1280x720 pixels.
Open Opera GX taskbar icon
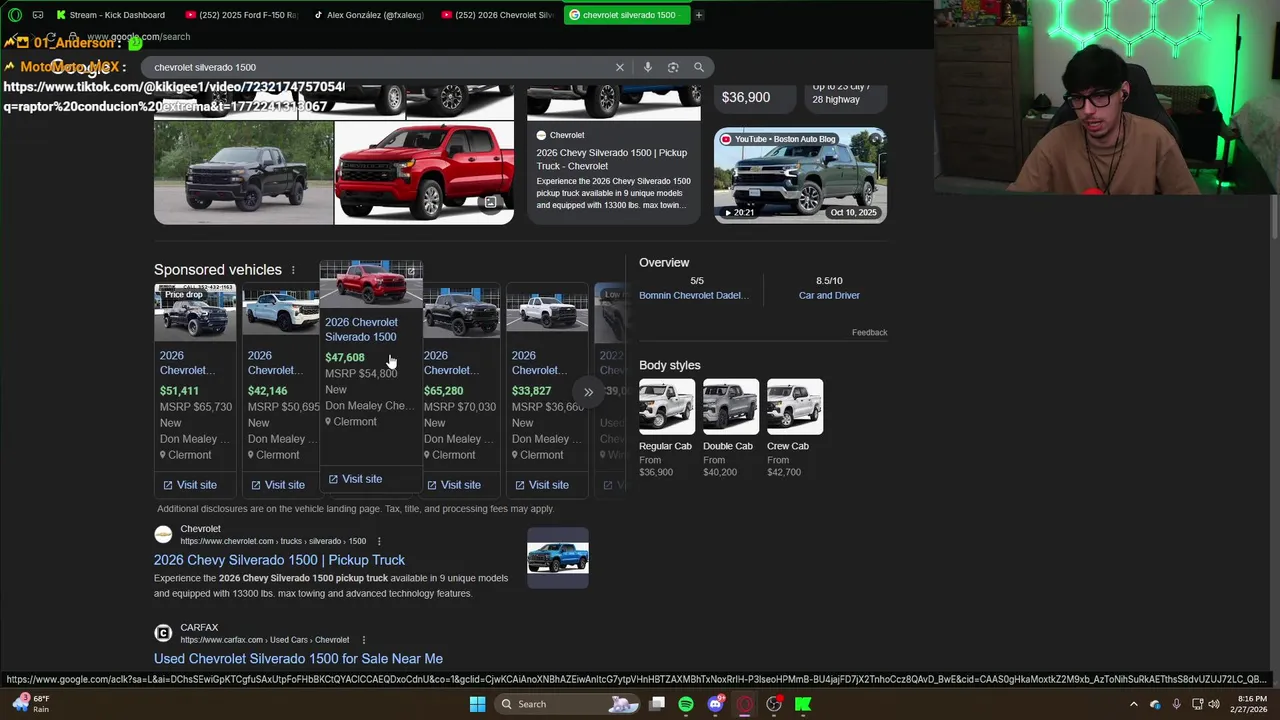(x=745, y=704)
